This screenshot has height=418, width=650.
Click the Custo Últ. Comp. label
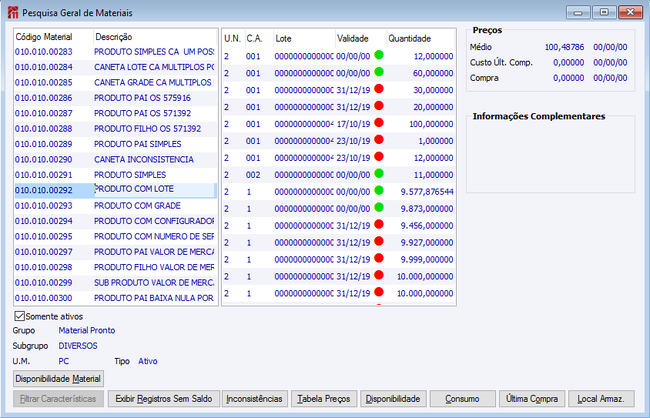501,63
